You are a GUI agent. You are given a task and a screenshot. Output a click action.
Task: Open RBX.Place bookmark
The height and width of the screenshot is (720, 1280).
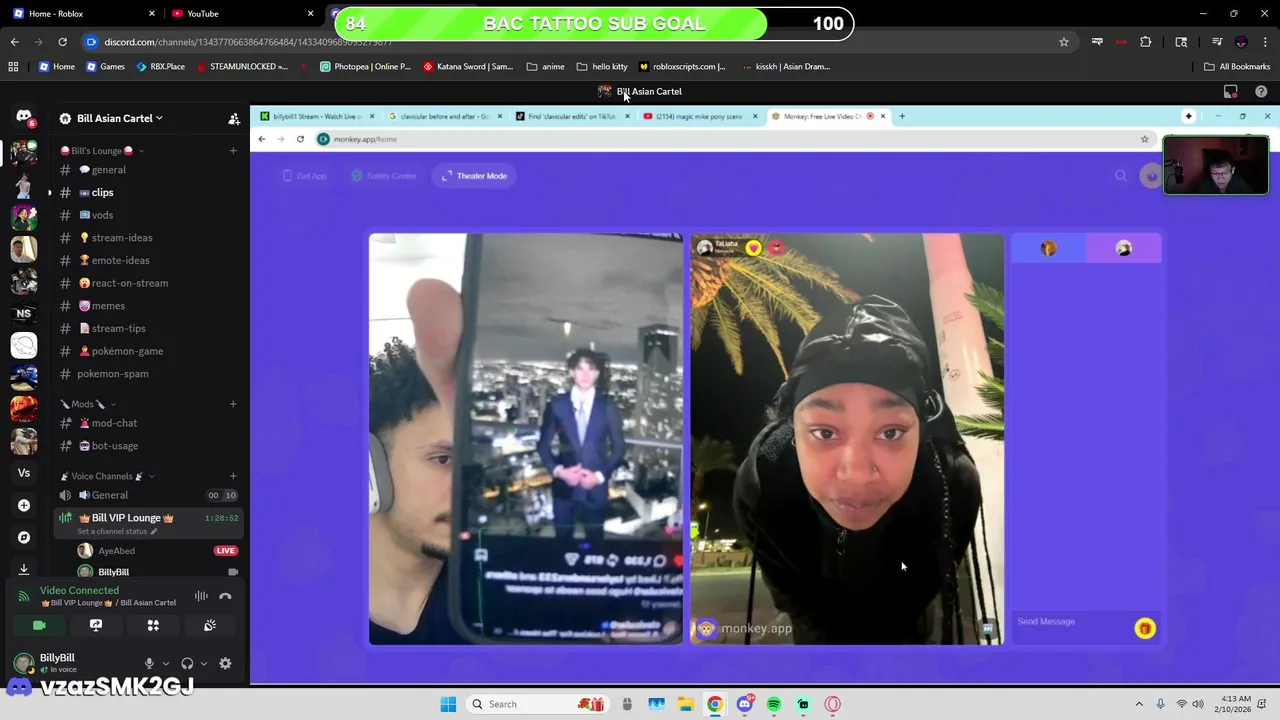159,67
